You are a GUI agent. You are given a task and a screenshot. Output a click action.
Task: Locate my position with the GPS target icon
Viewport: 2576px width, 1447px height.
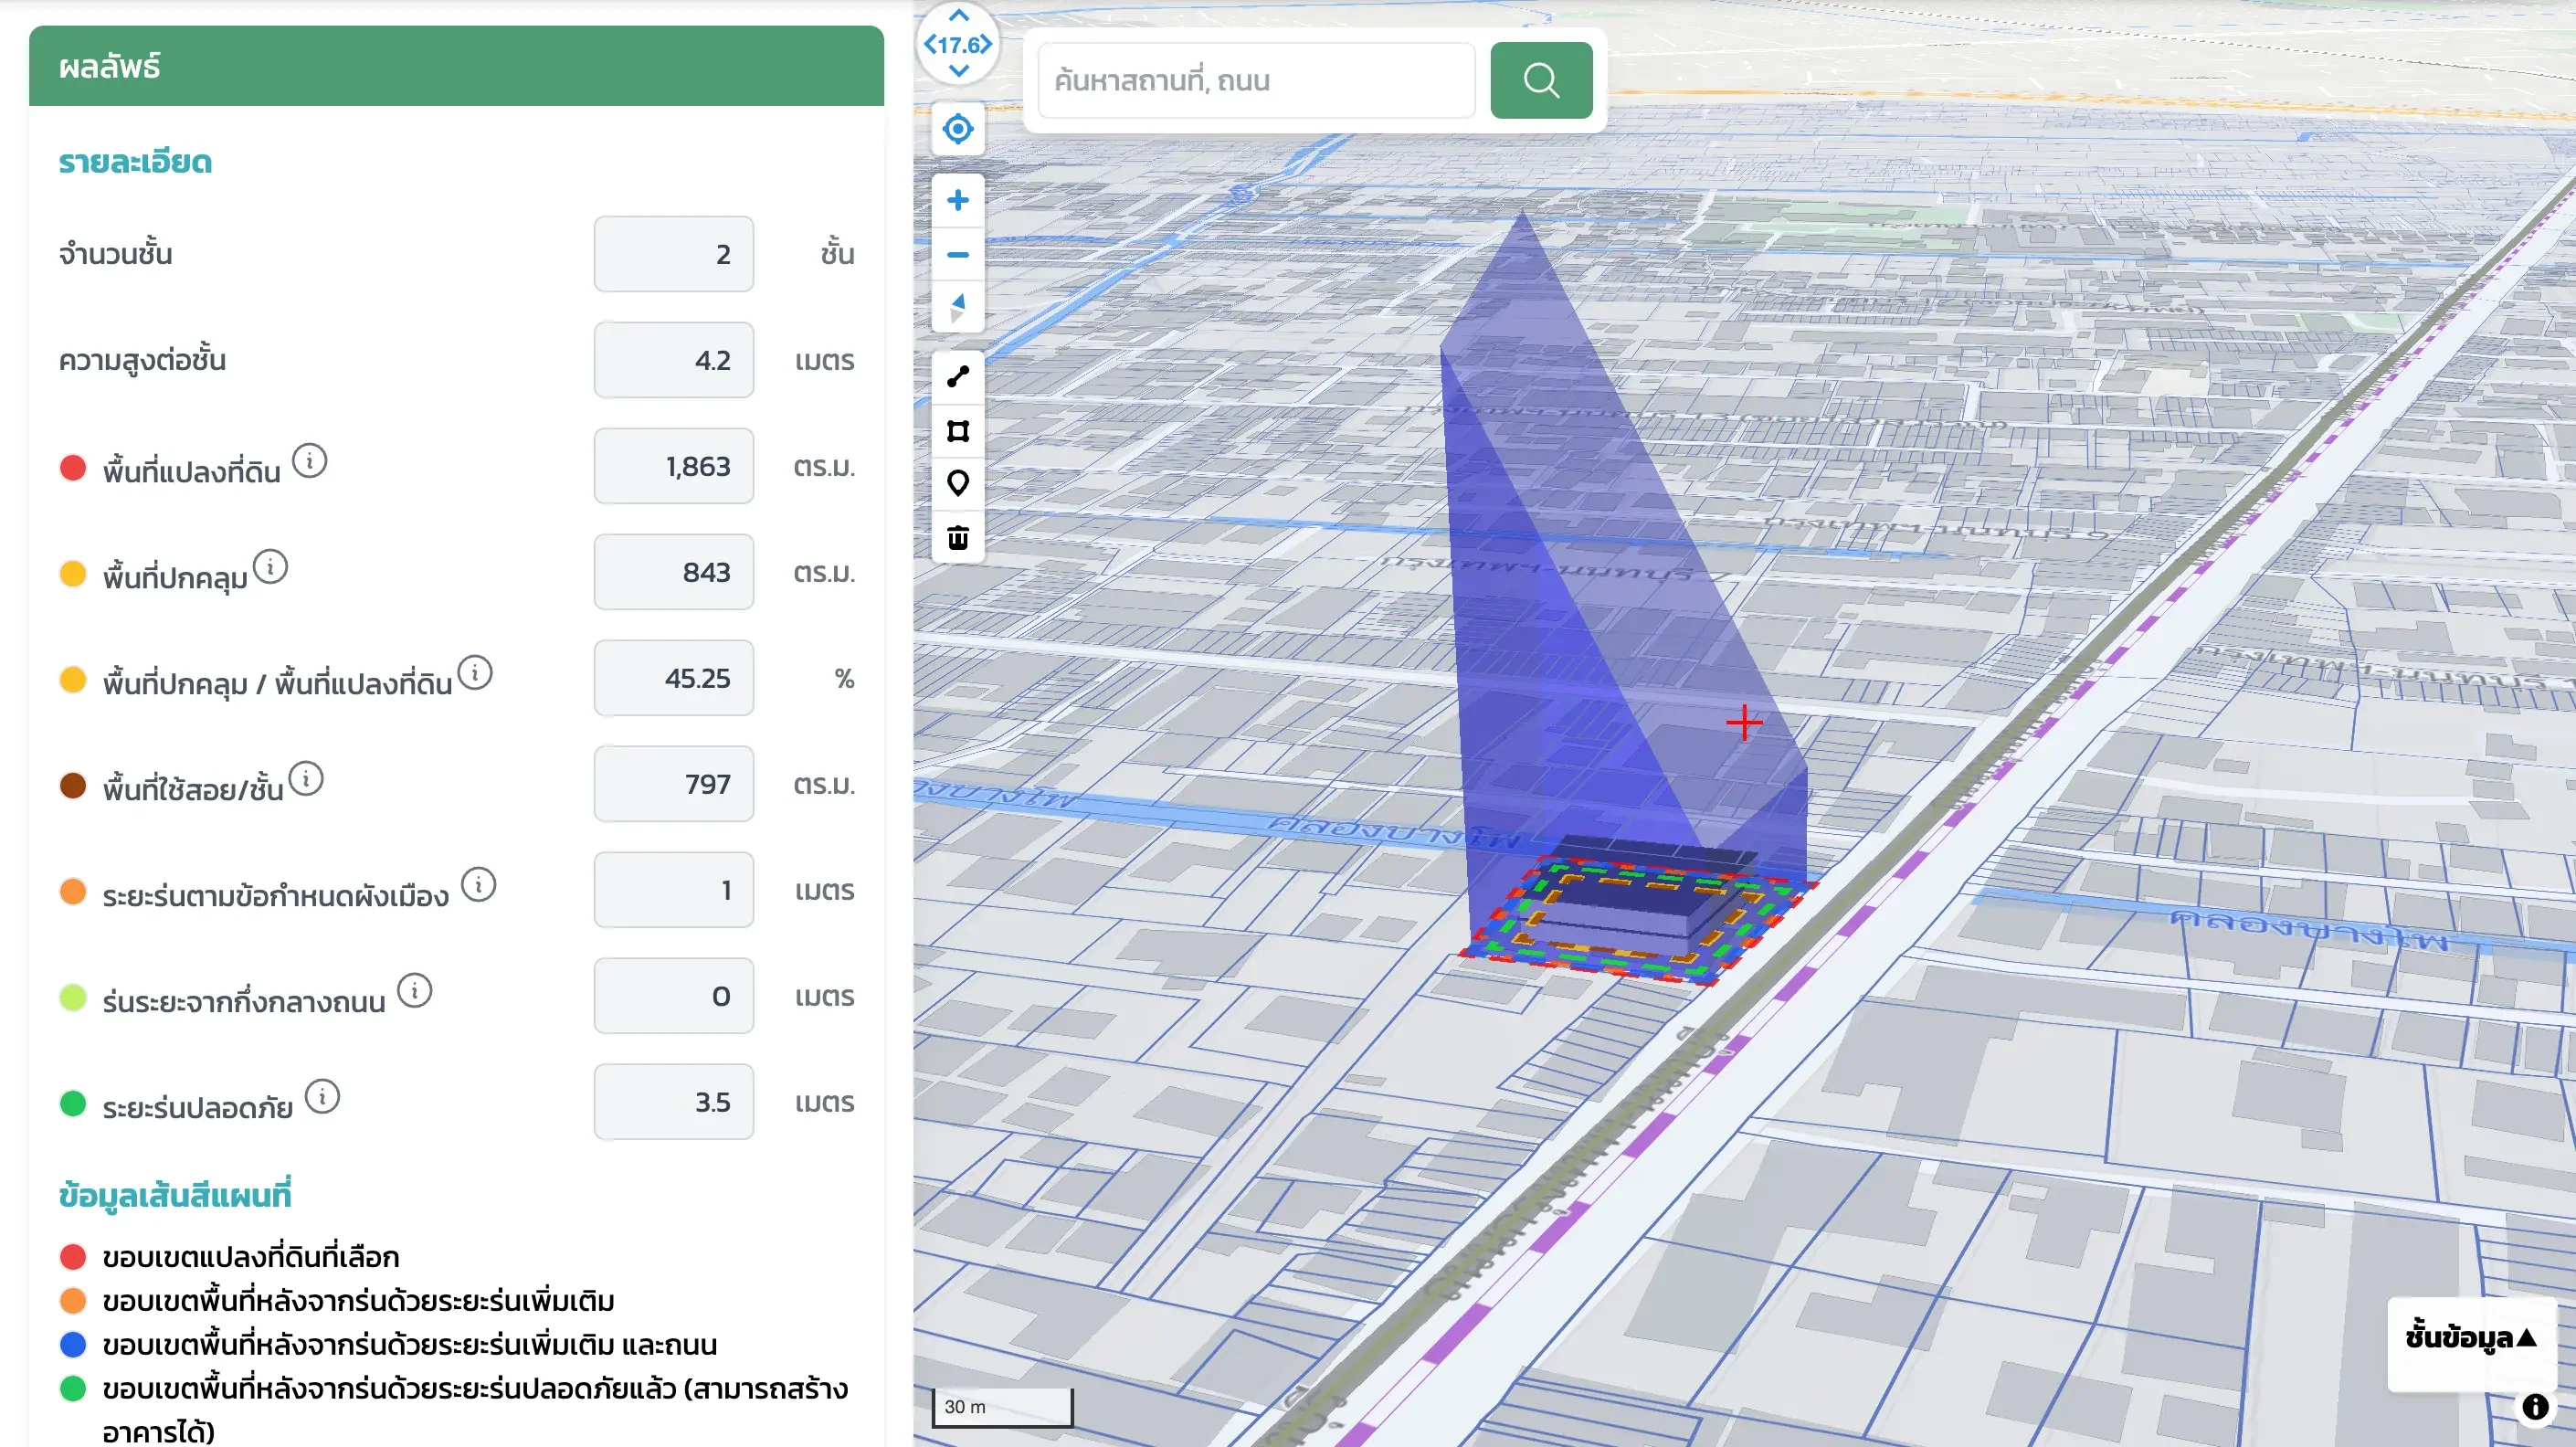(x=957, y=129)
